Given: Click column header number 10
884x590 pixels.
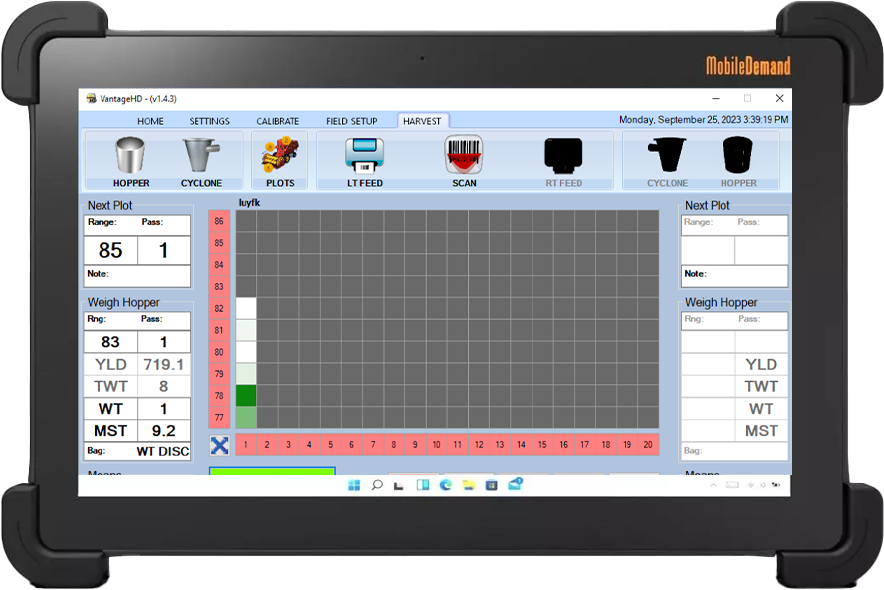Looking at the screenshot, I should pyautogui.click(x=435, y=445).
